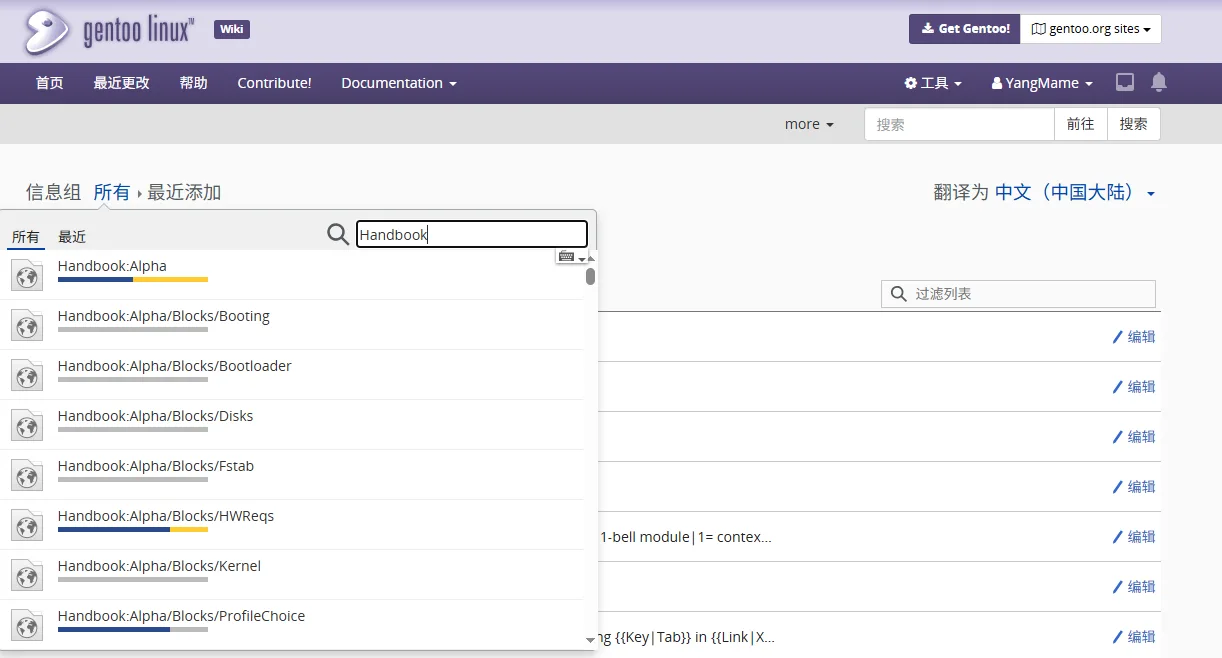
Task: Open the 工具 tools dropdown
Action: tap(933, 83)
